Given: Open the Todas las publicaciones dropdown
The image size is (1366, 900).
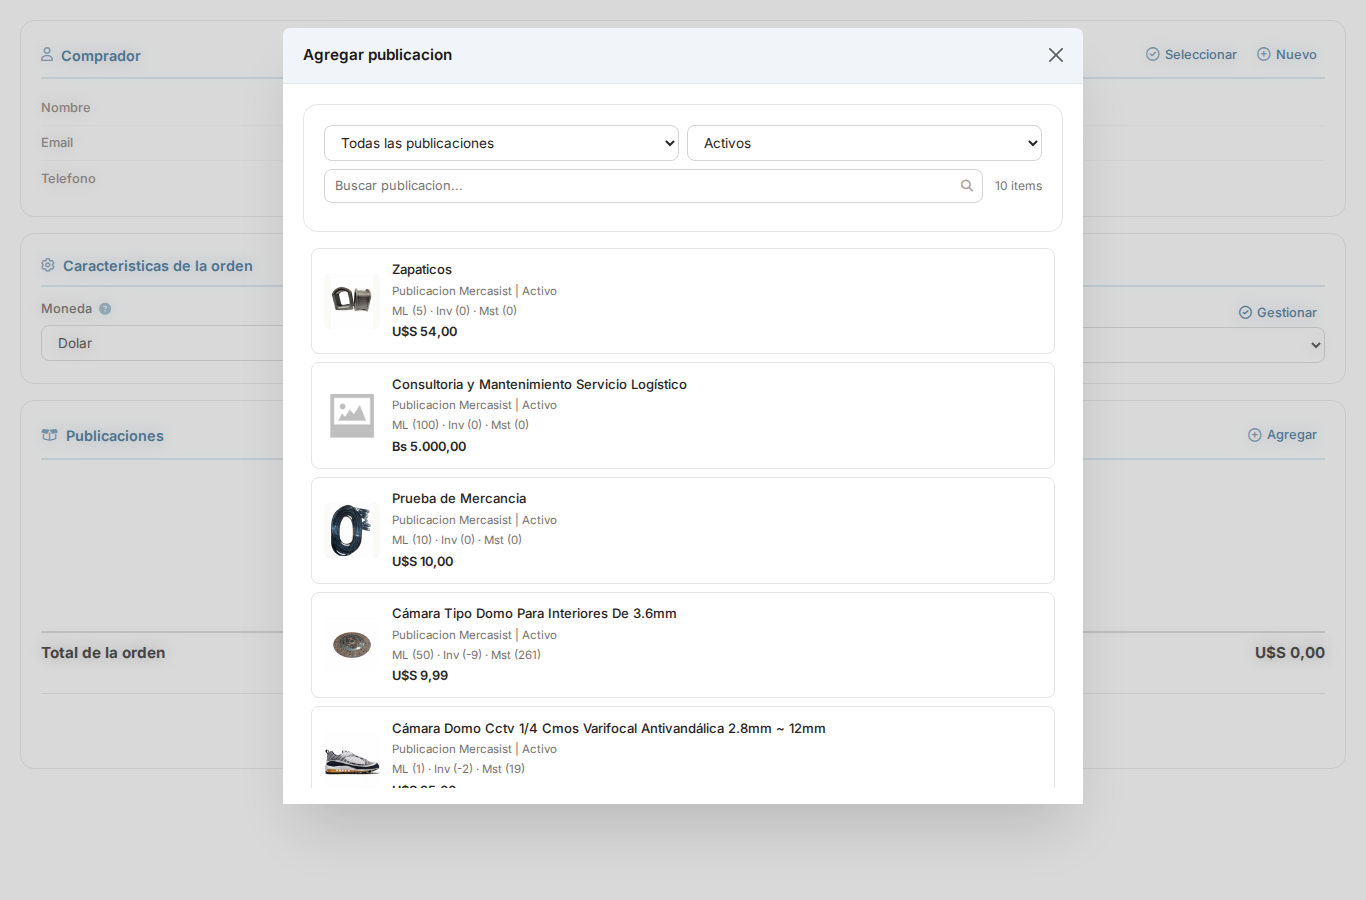Looking at the screenshot, I should [x=501, y=143].
